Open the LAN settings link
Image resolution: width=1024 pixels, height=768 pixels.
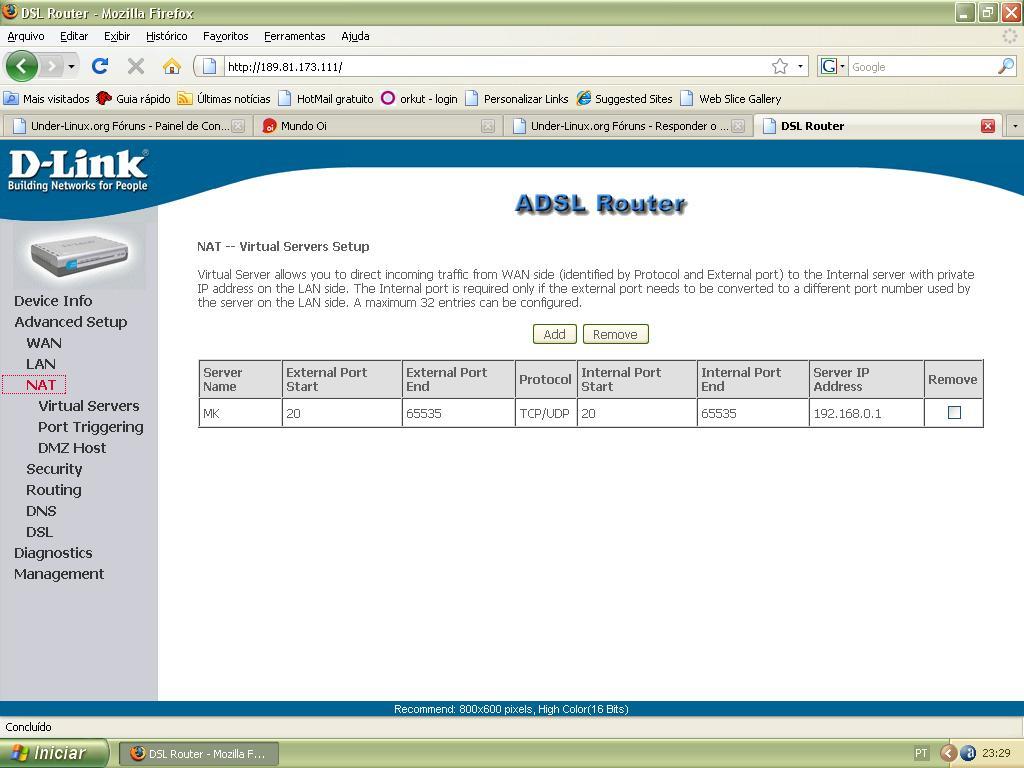(x=40, y=364)
